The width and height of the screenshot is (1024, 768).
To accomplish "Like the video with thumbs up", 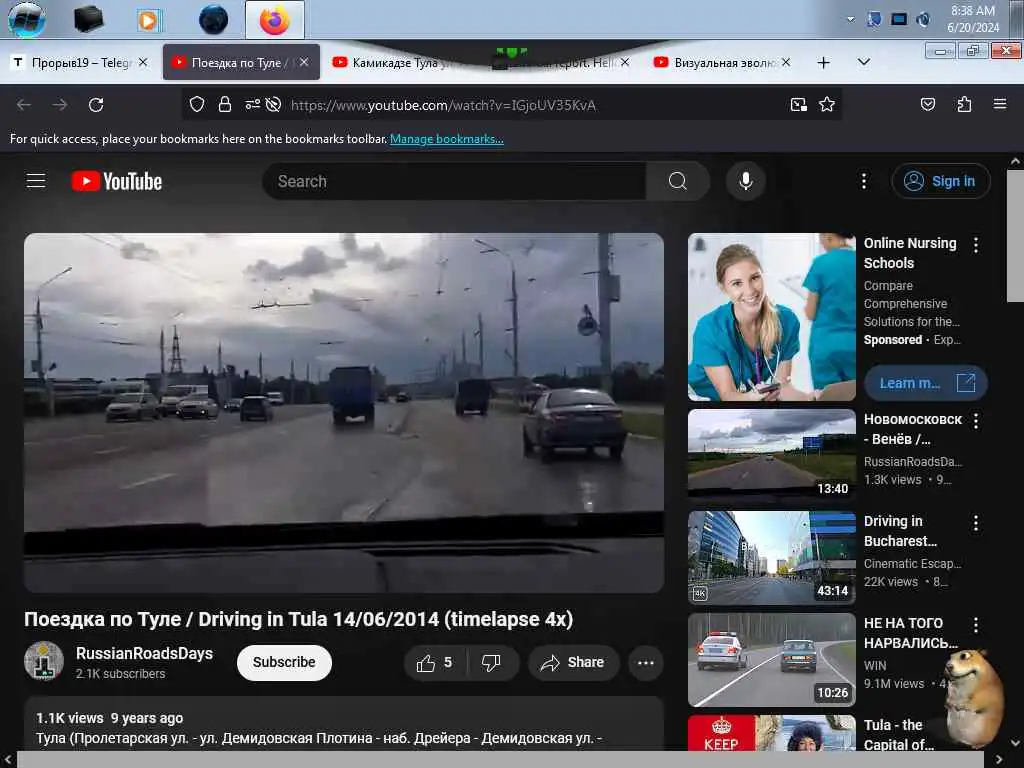I will pos(435,663).
